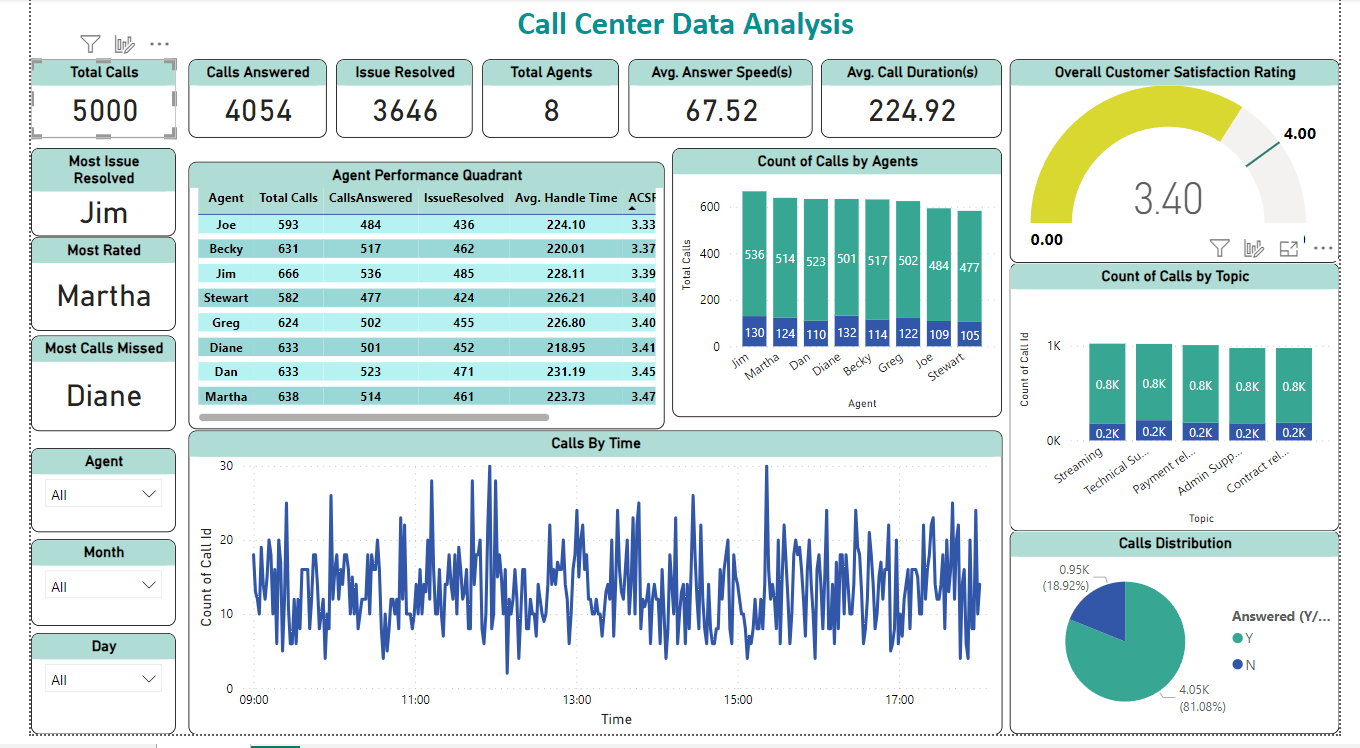Click filter icon above Total Calls card
The image size is (1360, 748).
point(90,44)
